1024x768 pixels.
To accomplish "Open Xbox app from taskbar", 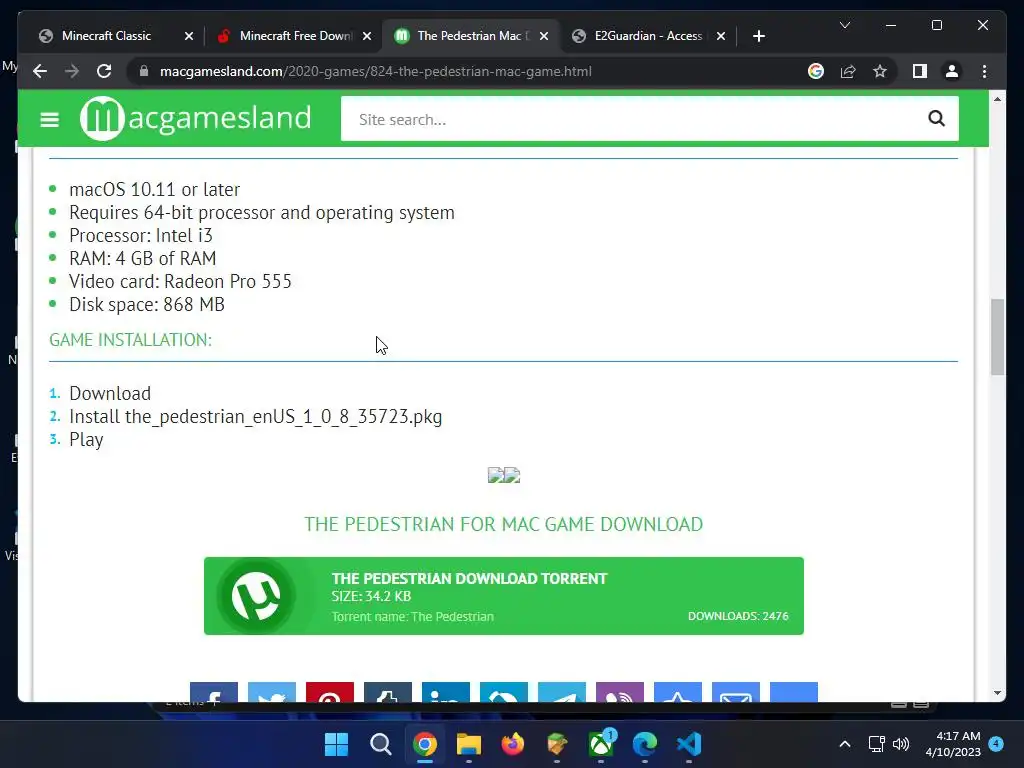I will pyautogui.click(x=601, y=744).
